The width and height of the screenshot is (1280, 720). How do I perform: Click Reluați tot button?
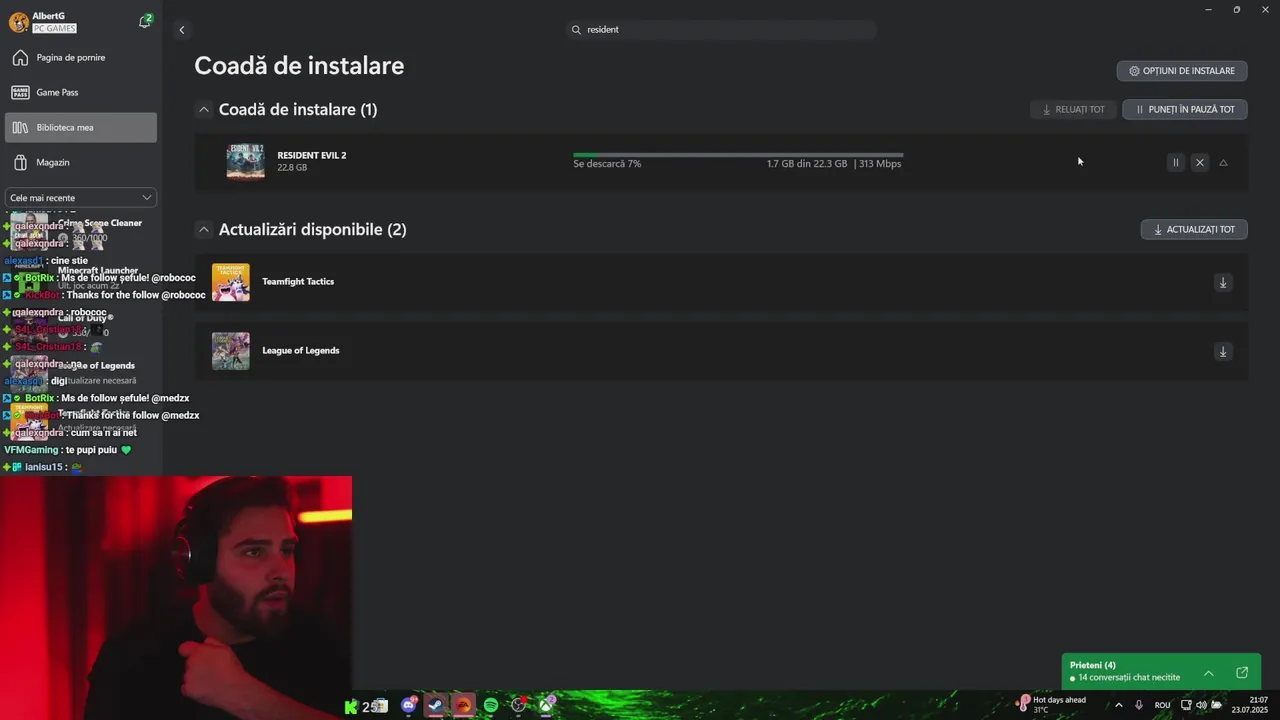1073,110
